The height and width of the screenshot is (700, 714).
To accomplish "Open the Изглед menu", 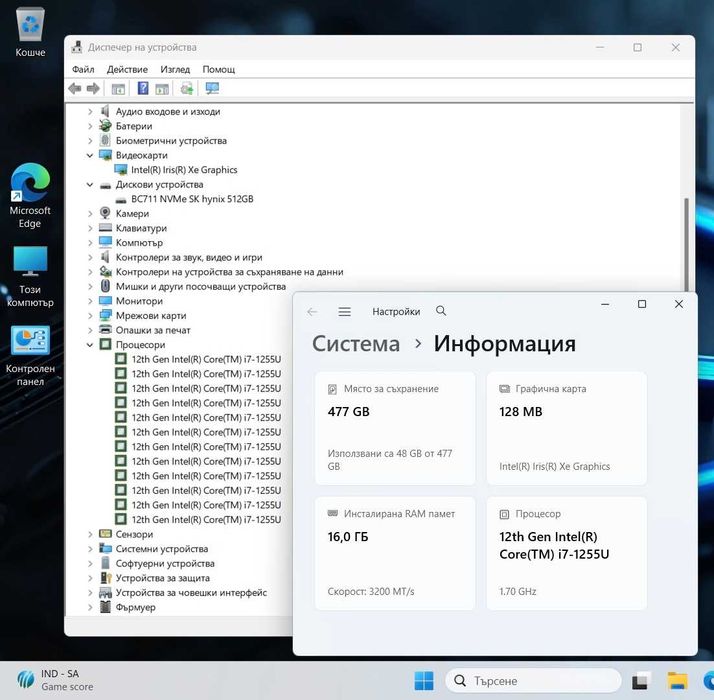I will (175, 69).
